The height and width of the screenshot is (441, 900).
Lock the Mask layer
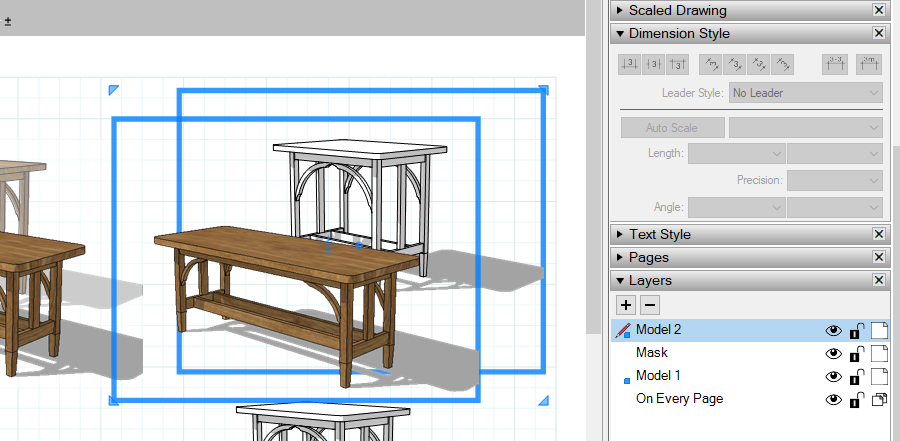click(857, 354)
